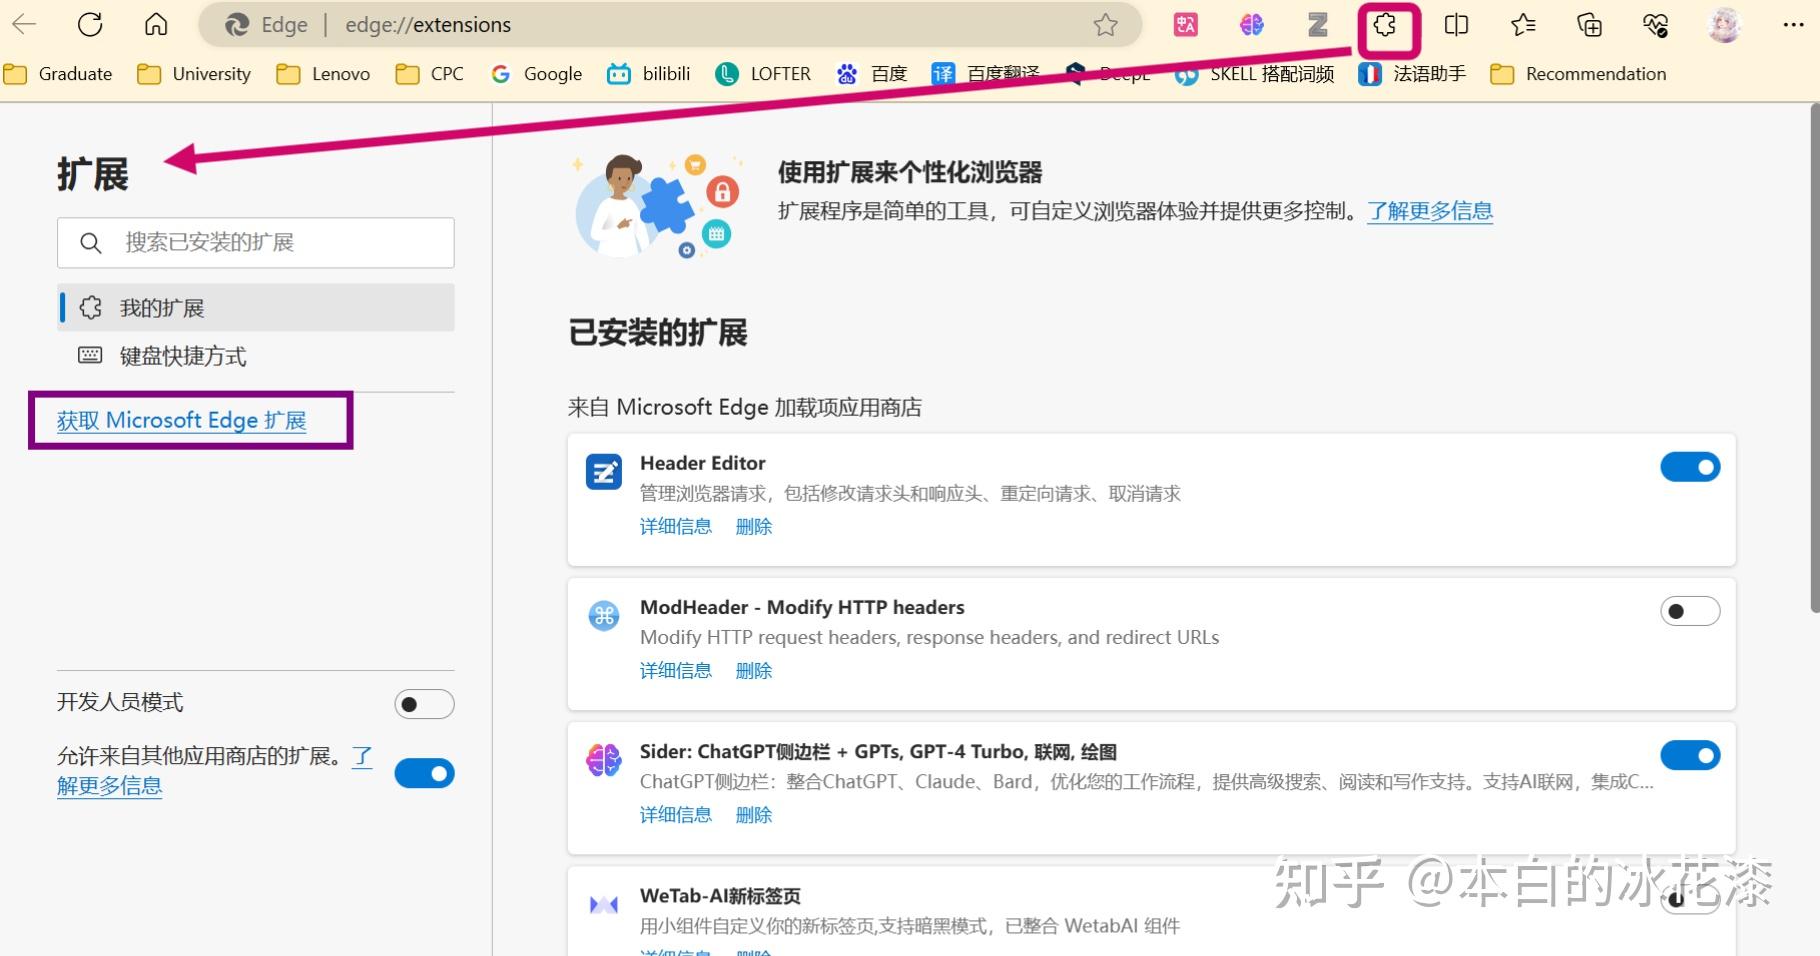Enable the ModHeader extension toggle
The image size is (1820, 956).
click(1690, 611)
